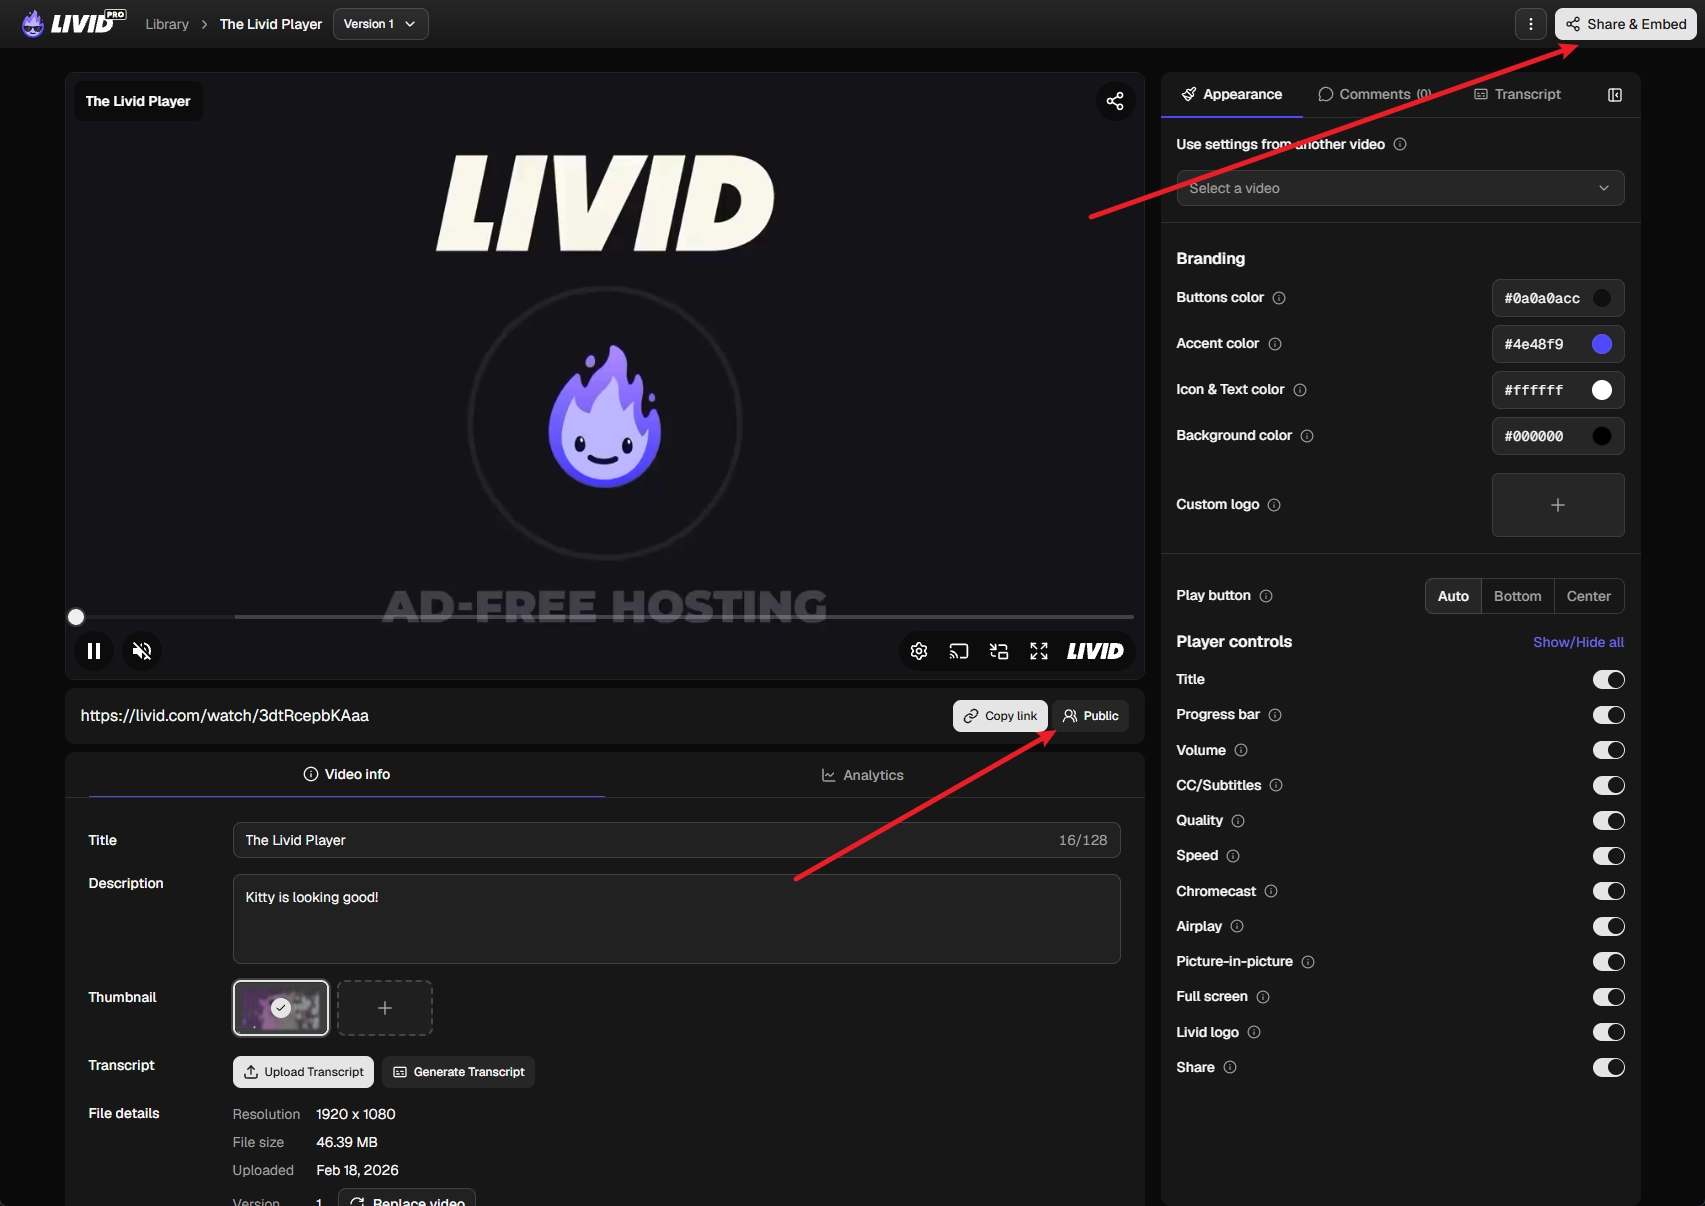Open the Version 1 dropdown
1705x1206 pixels.
pyautogui.click(x=381, y=24)
